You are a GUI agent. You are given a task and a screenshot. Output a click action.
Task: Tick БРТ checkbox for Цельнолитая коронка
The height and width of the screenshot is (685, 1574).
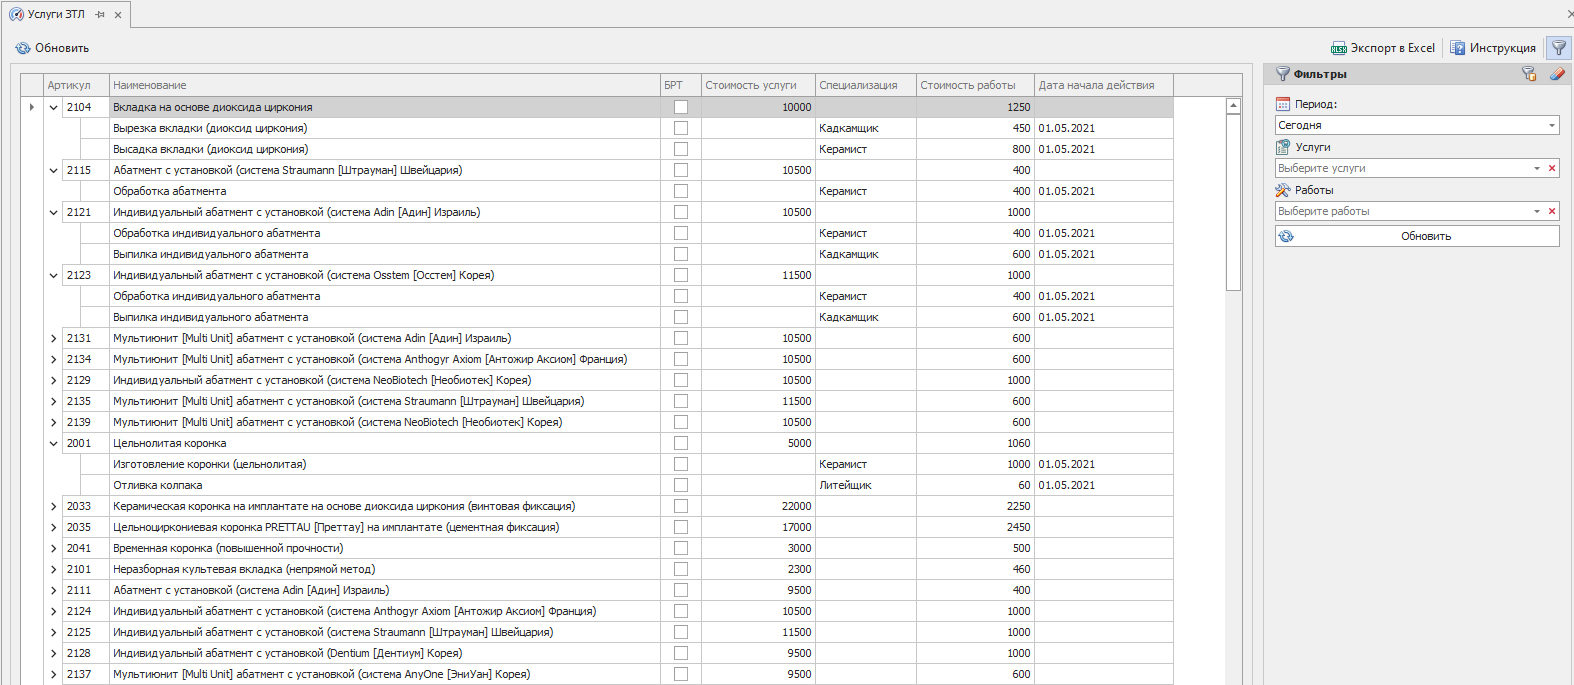point(681,443)
